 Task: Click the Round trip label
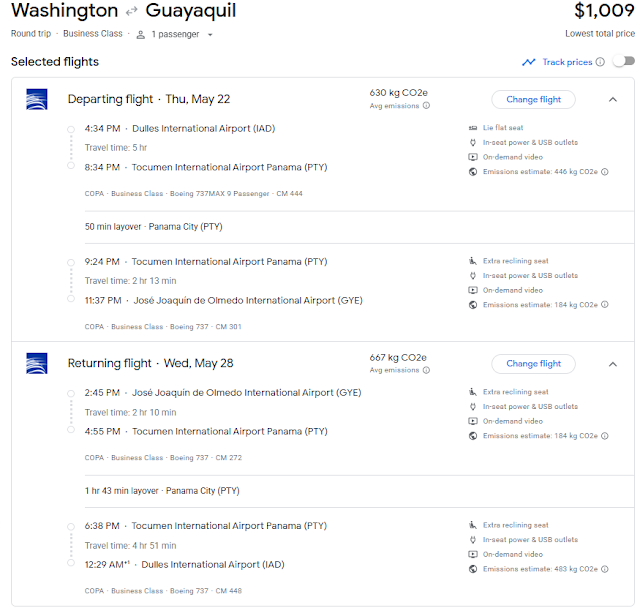(31, 33)
